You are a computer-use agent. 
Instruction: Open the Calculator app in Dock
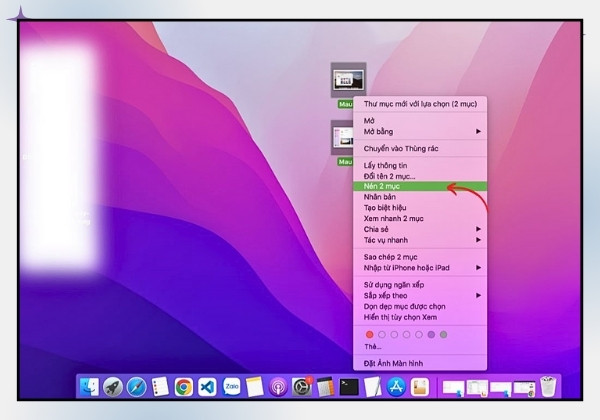click(x=326, y=387)
